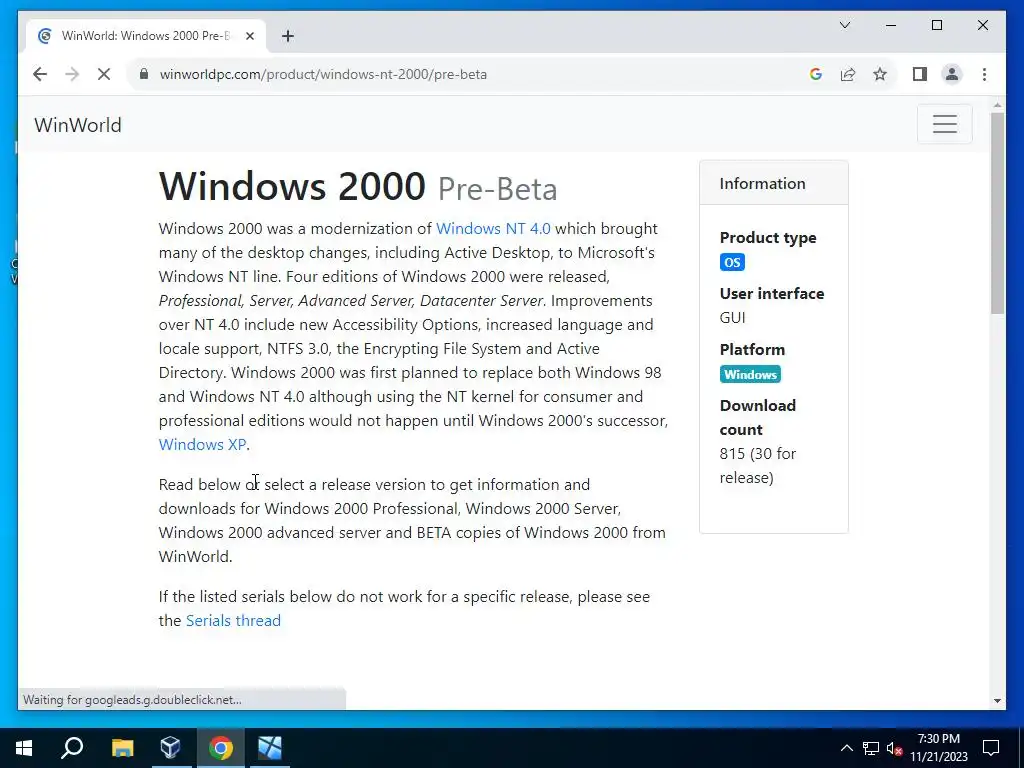Stop loading the page
This screenshot has height=768, width=1024.
104,74
